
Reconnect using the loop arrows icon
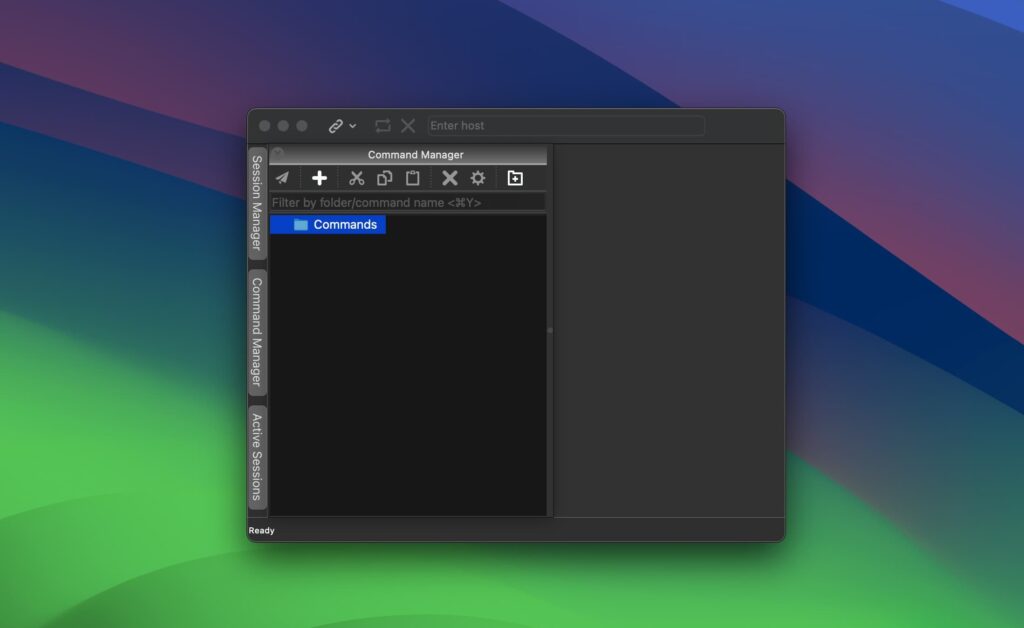tap(383, 125)
